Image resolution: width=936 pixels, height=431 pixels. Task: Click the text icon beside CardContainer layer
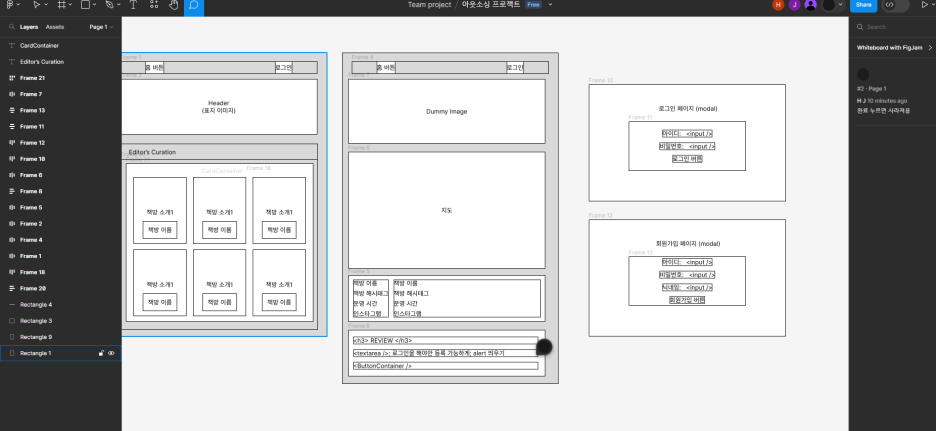pos(12,45)
